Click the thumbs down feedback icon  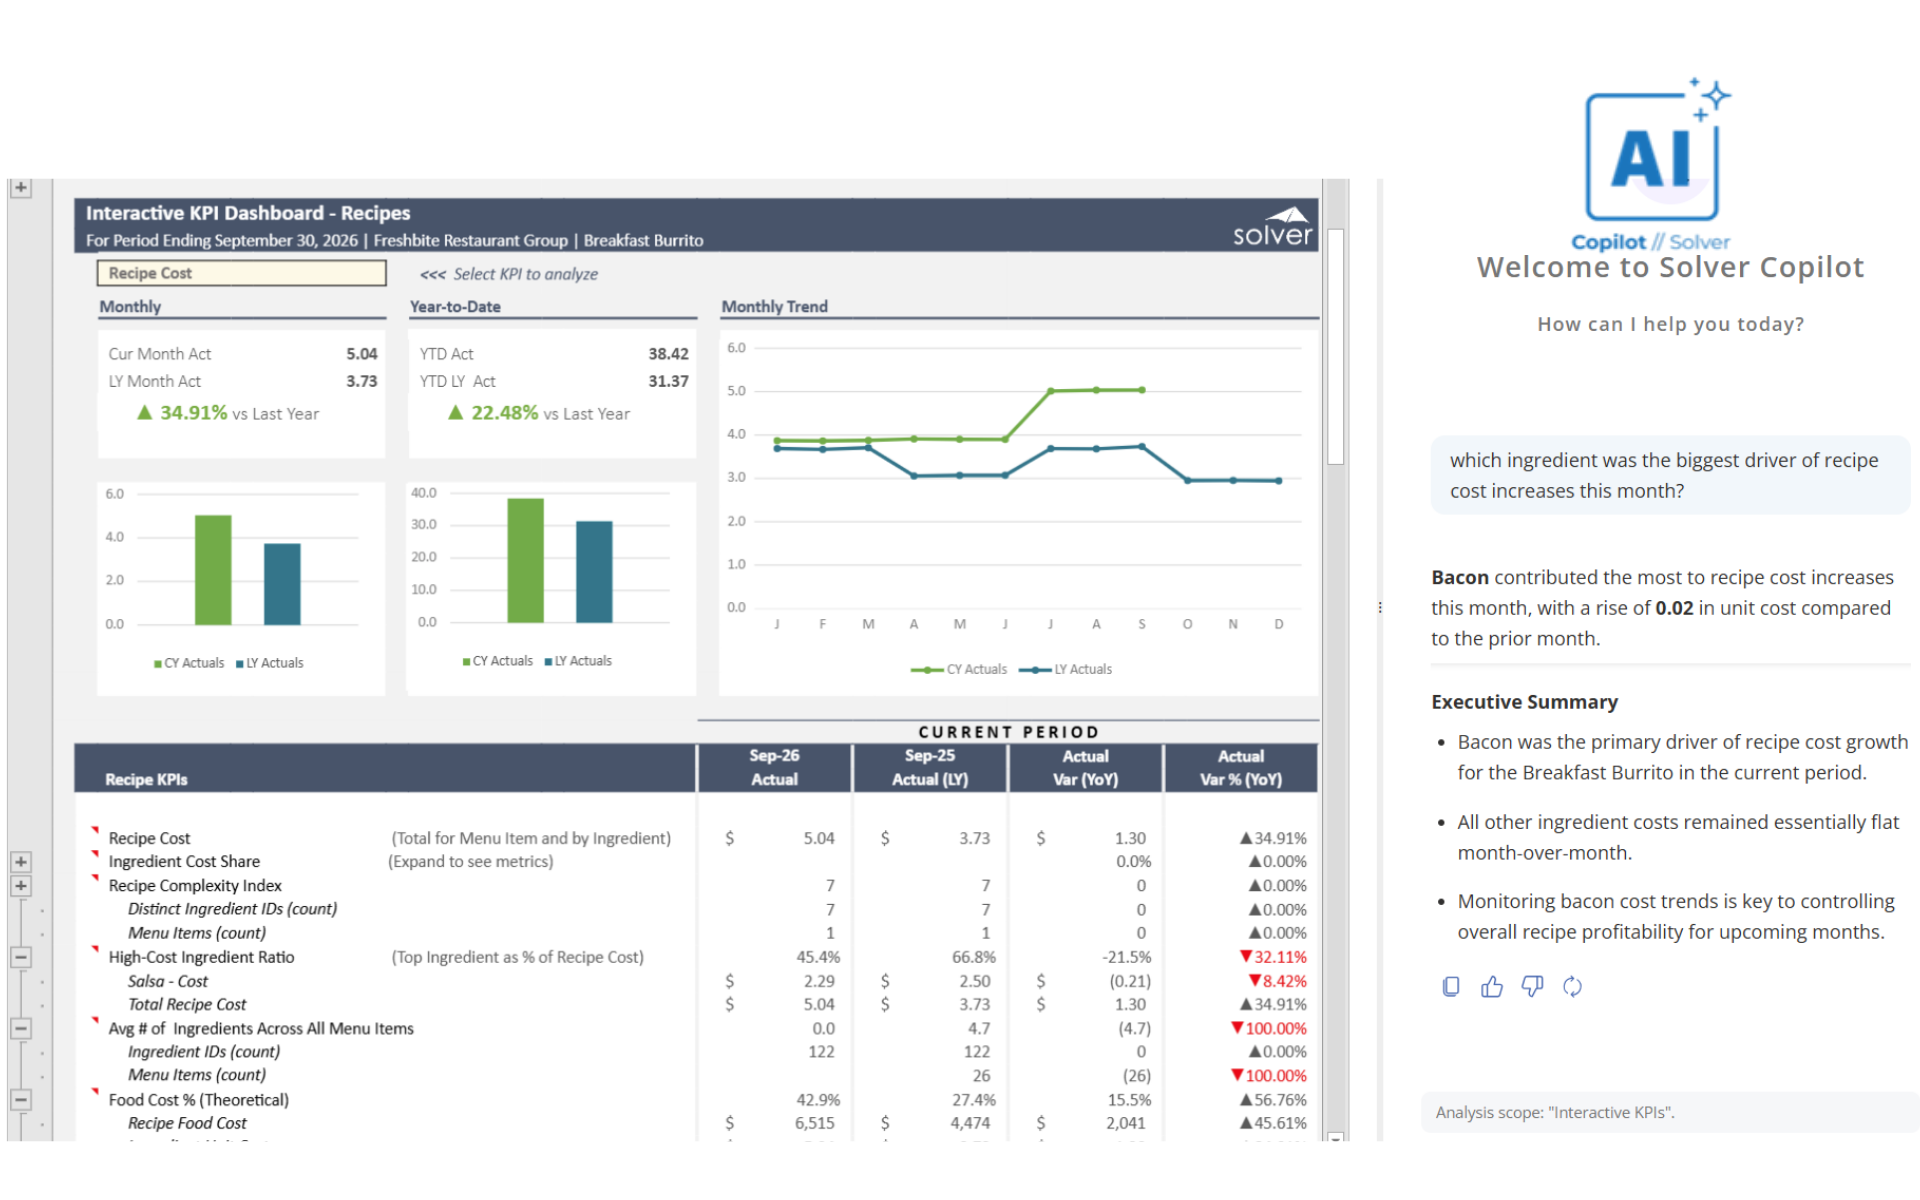click(1532, 987)
